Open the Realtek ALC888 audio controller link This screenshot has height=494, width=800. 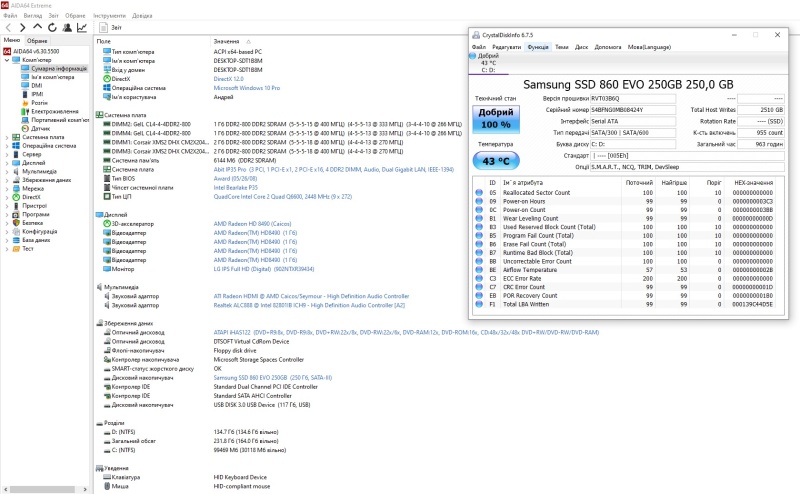(309, 305)
